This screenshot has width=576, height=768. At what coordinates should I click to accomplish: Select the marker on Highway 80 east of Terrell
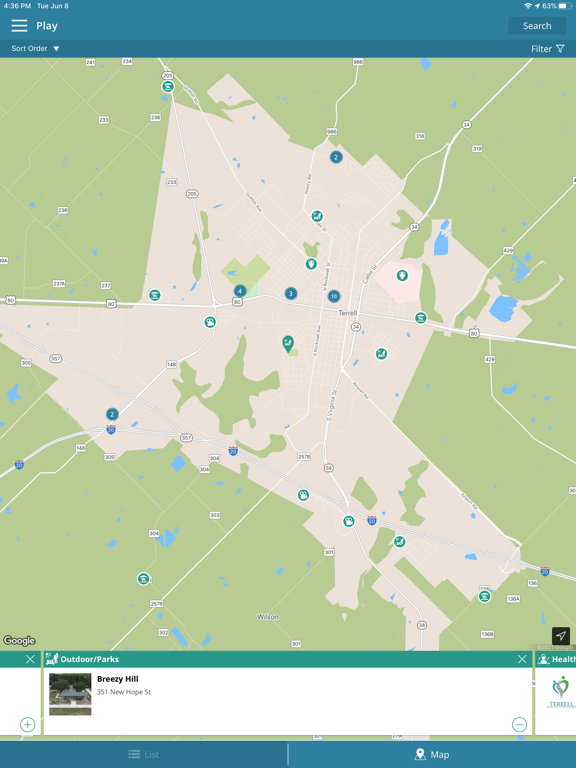click(x=420, y=318)
